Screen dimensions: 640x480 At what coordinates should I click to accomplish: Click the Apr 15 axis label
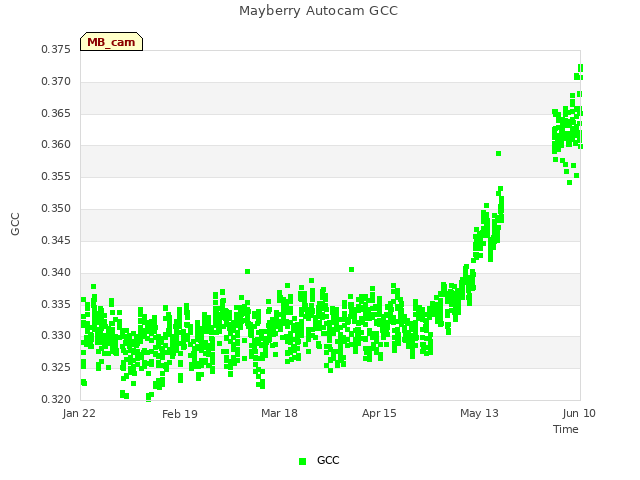click(x=379, y=413)
